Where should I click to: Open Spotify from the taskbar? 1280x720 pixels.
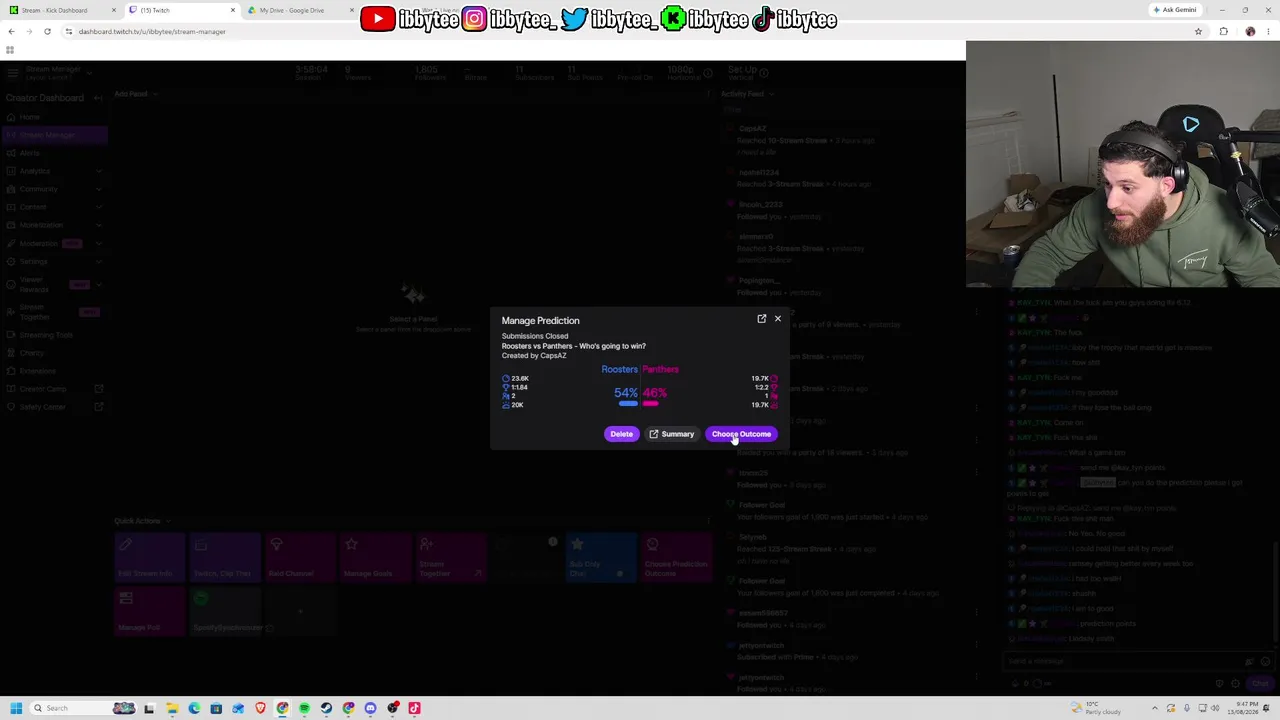[x=304, y=708]
